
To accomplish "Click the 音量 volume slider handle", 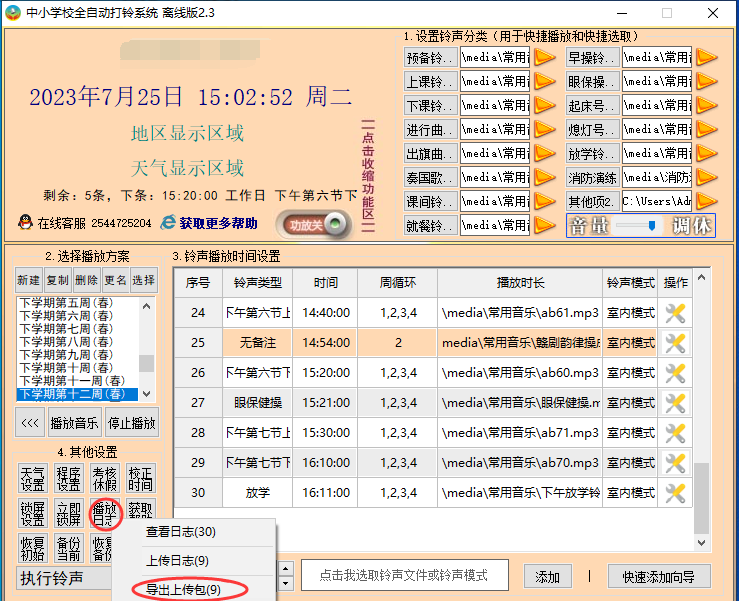I will click(652, 226).
